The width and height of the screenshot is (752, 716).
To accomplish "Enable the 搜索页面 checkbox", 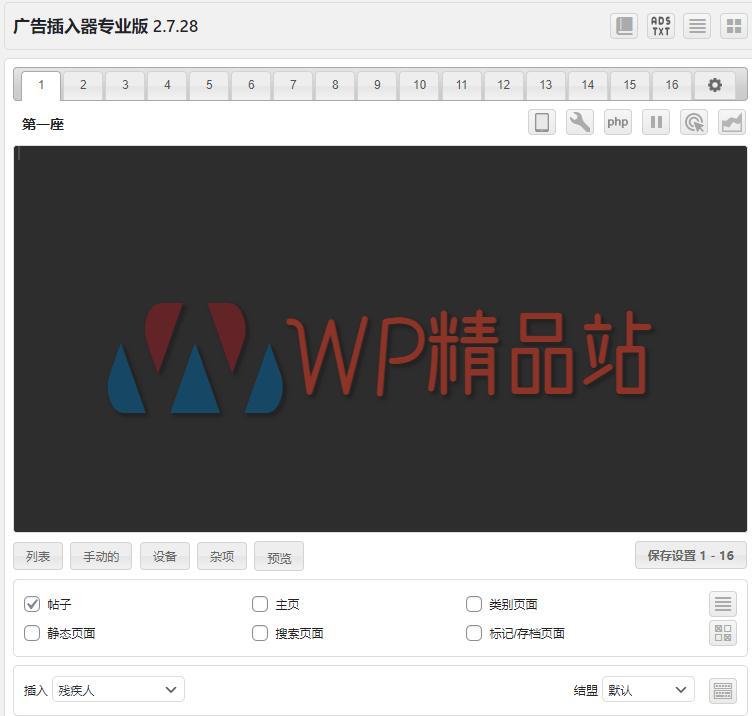I will 260,633.
